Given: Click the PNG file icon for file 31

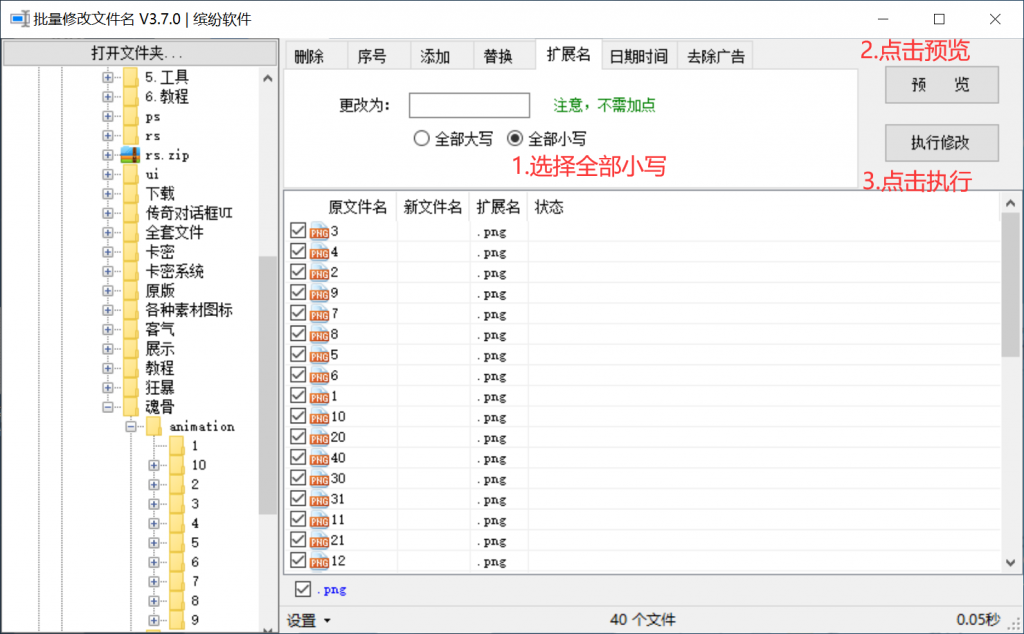Looking at the screenshot, I should pos(319,499).
